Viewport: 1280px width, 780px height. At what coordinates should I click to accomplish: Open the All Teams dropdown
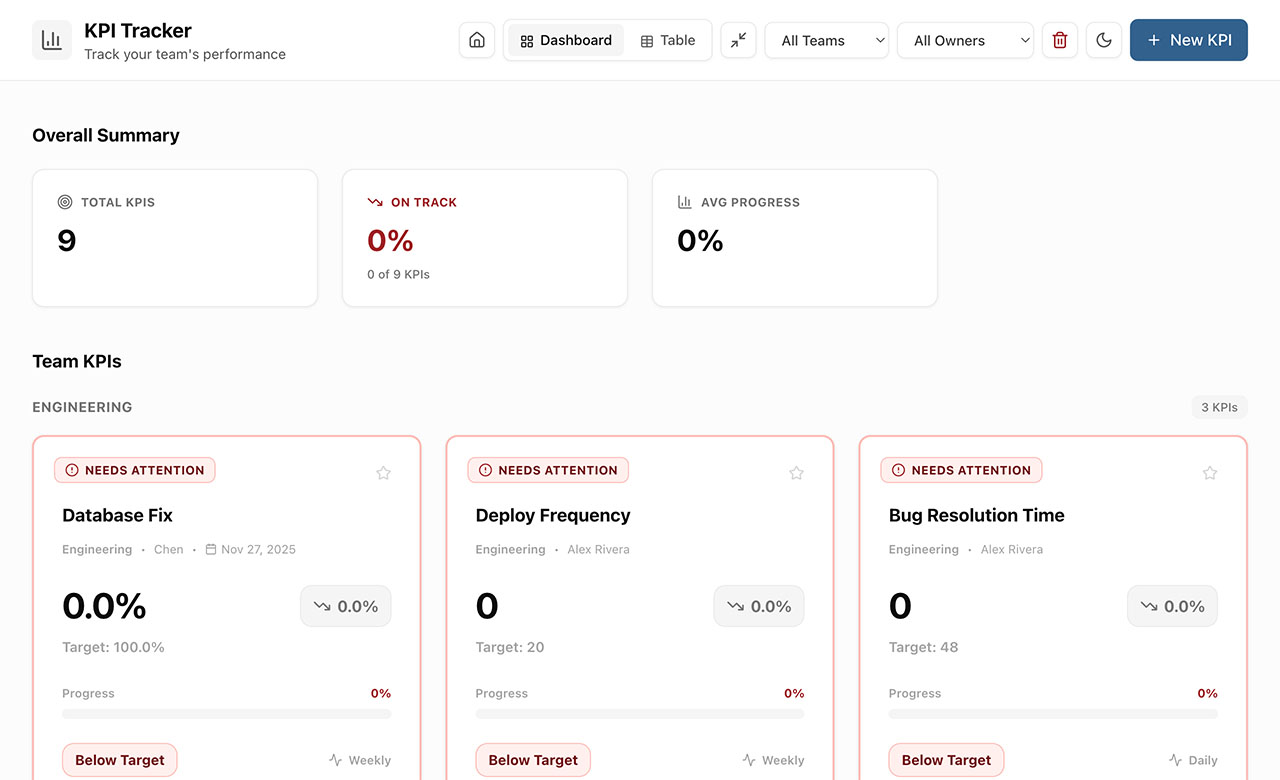(826, 40)
